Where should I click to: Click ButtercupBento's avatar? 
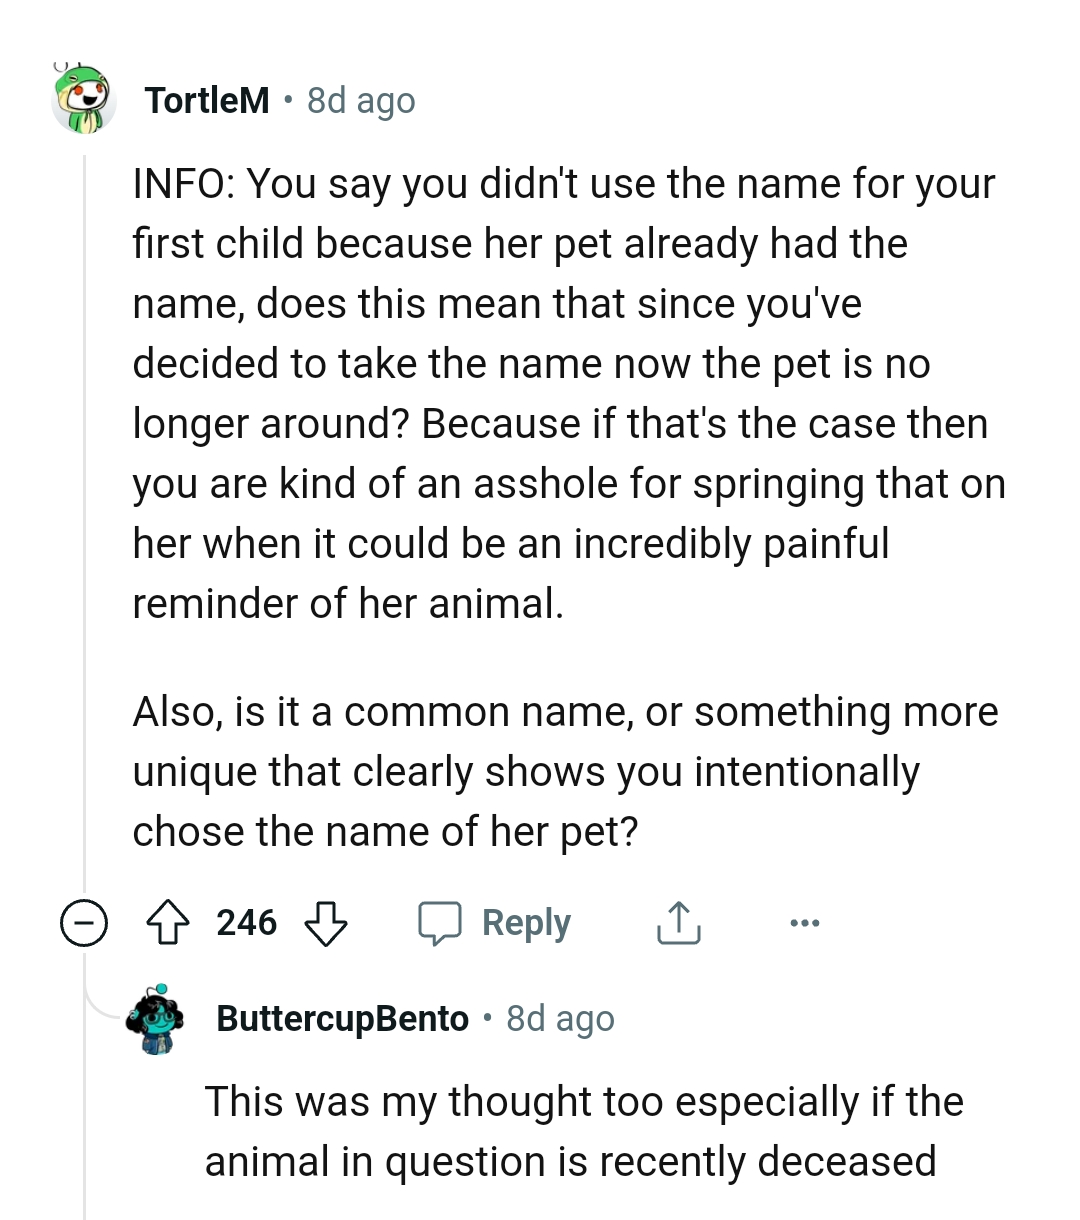click(x=155, y=1018)
